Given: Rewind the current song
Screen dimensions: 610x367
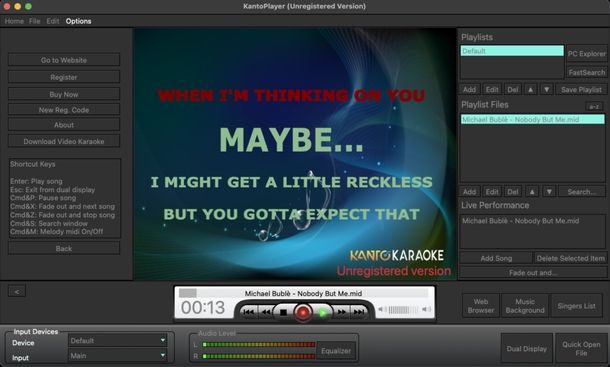Looking at the screenshot, I should (266, 312).
